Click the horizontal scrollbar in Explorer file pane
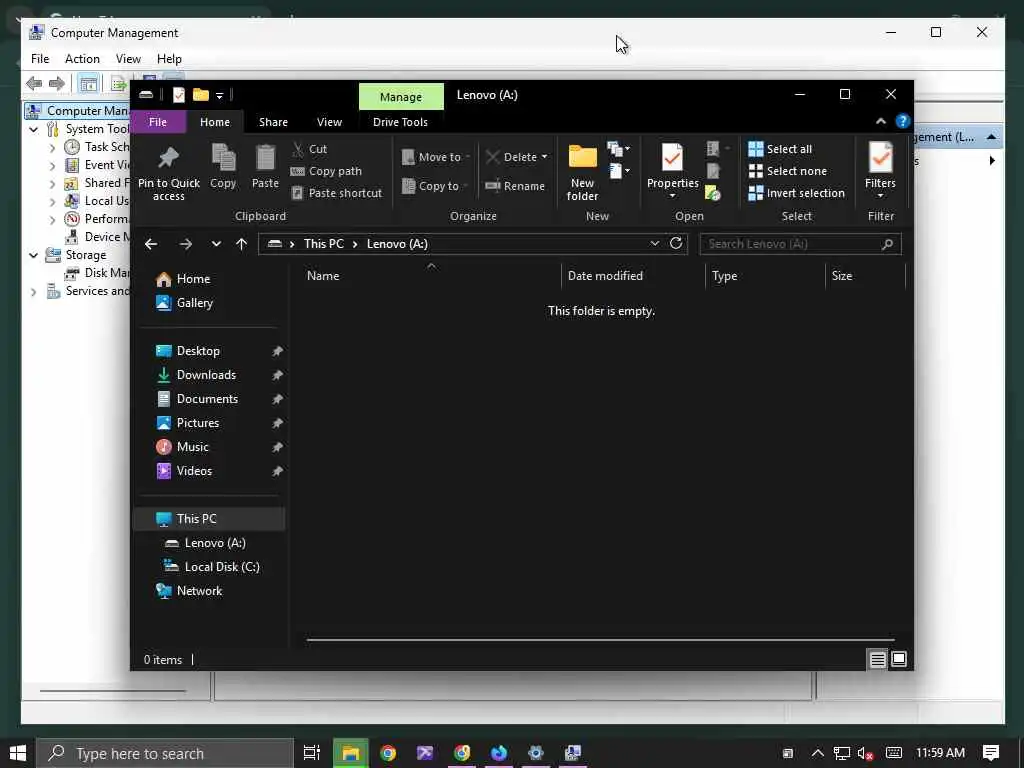Viewport: 1024px width, 768px height. coord(601,640)
